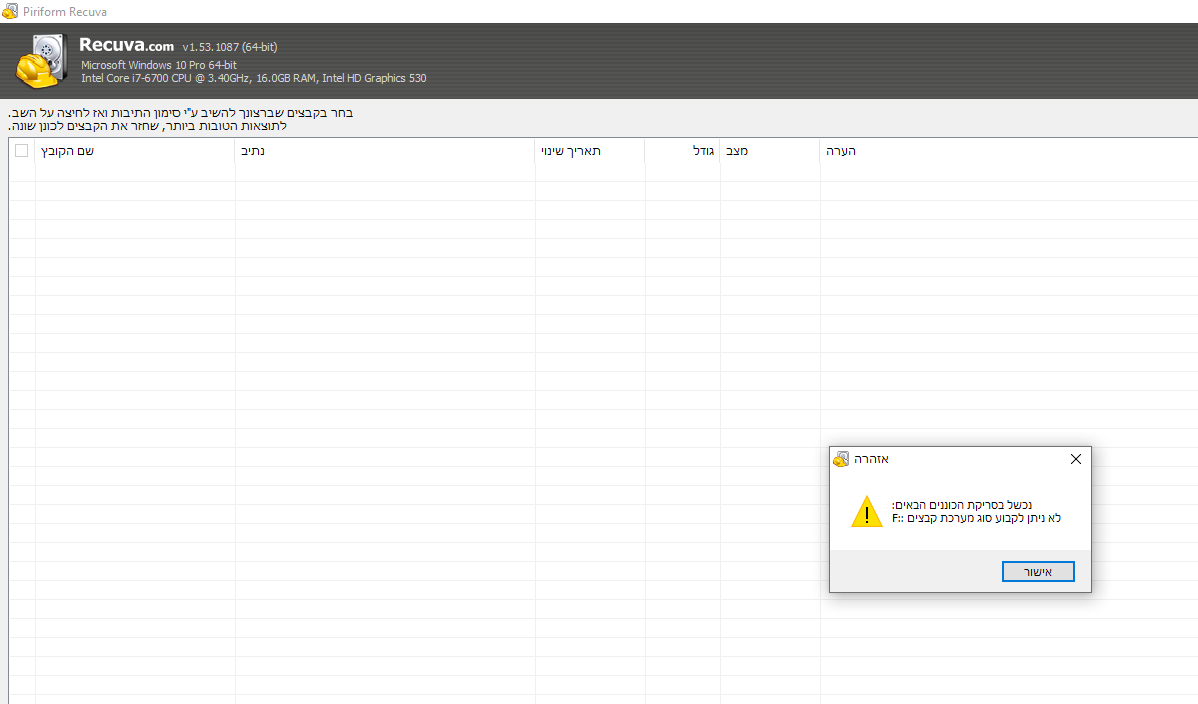
Task: Sort by הערה column header
Action: tap(1009, 151)
